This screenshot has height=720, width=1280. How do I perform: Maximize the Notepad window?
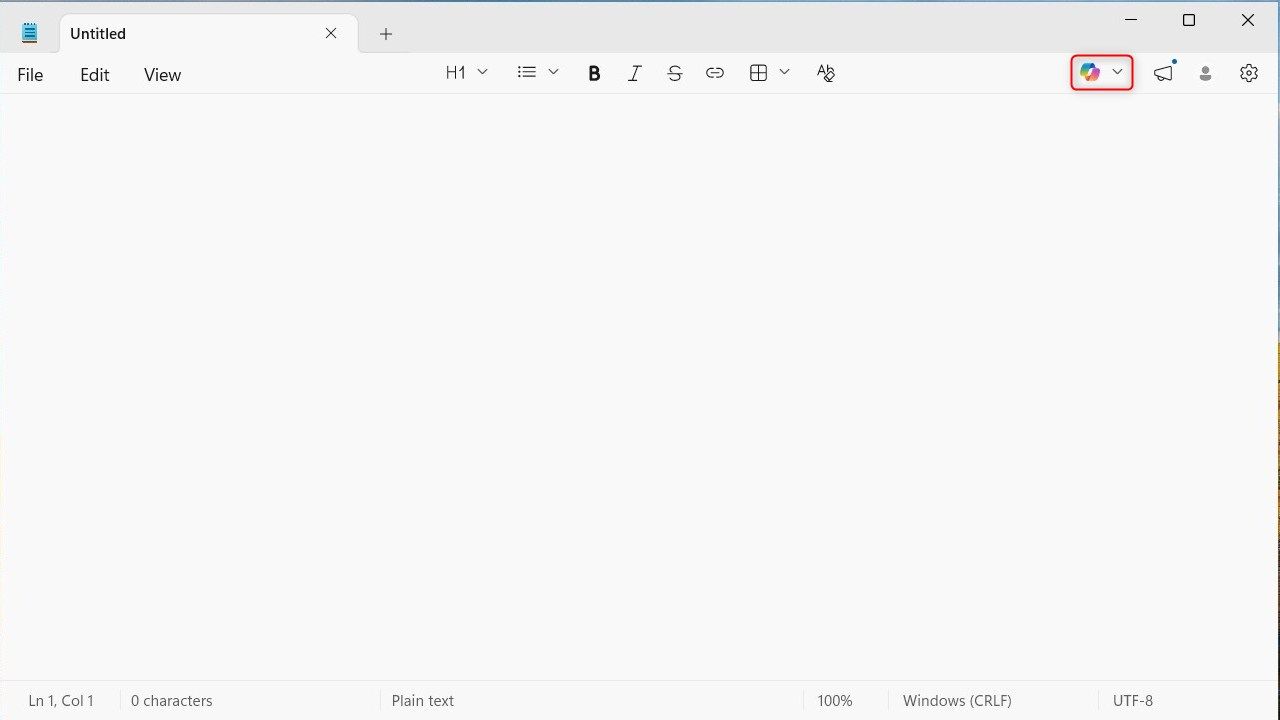[x=1189, y=20]
